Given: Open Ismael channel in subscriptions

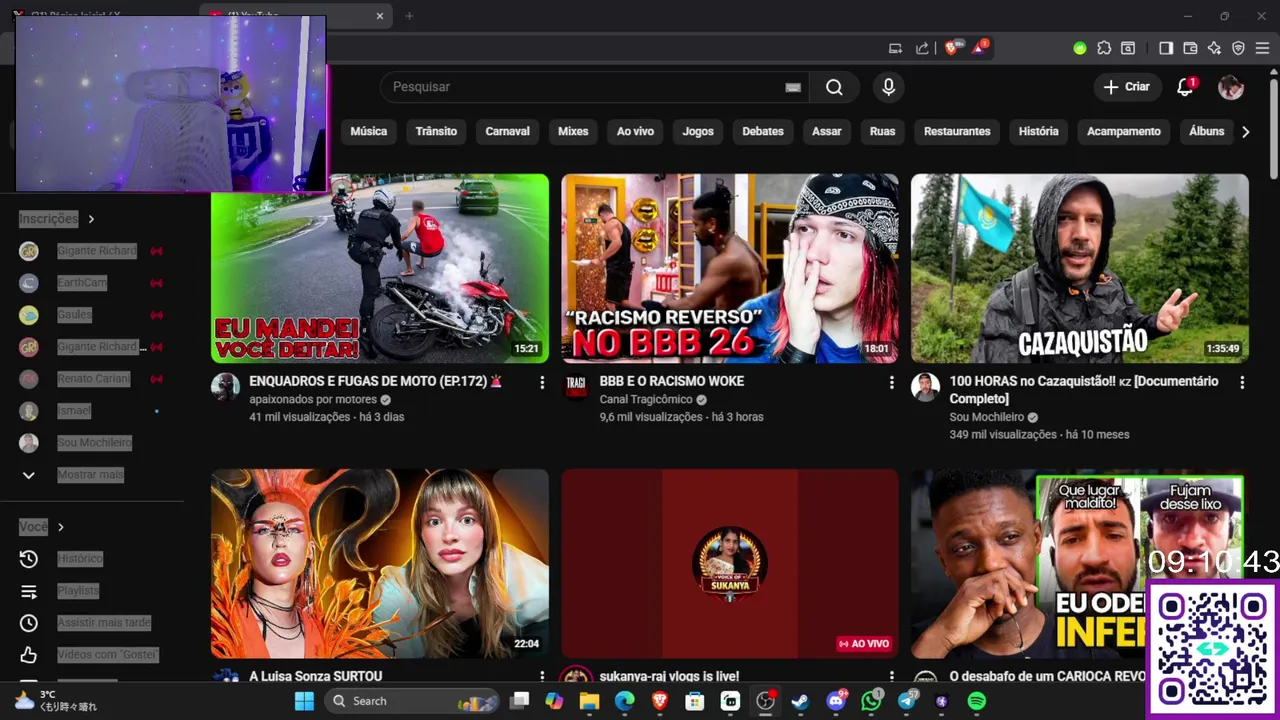Looking at the screenshot, I should click(75, 411).
